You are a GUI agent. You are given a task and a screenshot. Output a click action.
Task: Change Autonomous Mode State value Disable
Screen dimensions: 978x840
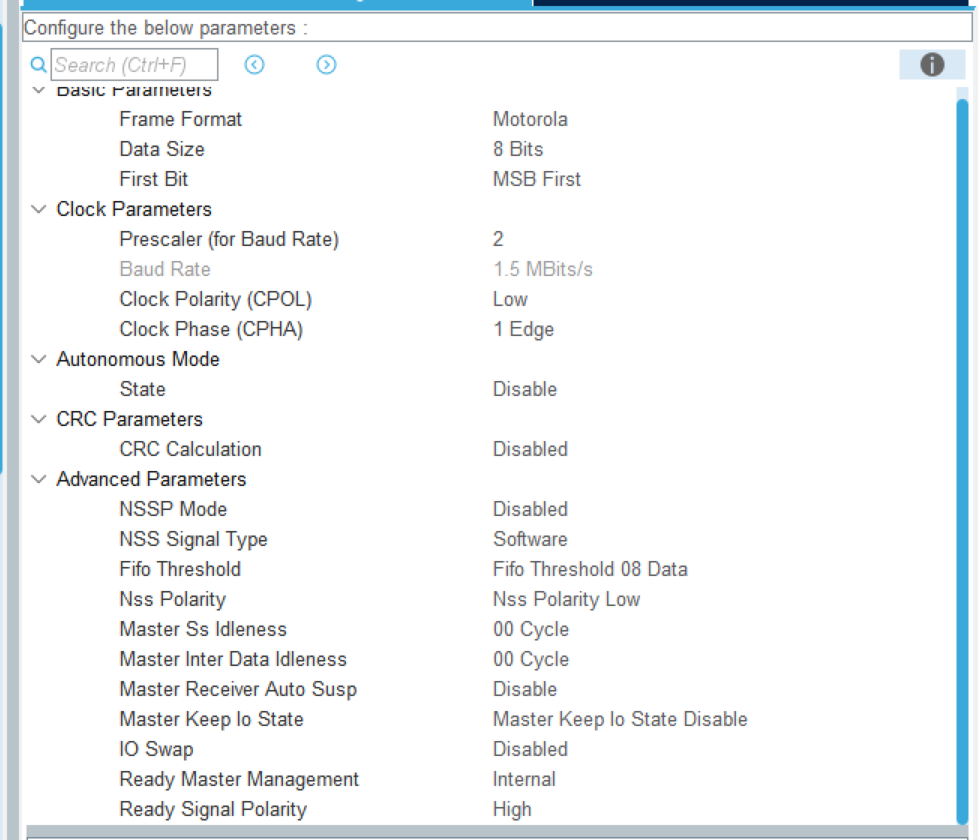click(x=525, y=389)
